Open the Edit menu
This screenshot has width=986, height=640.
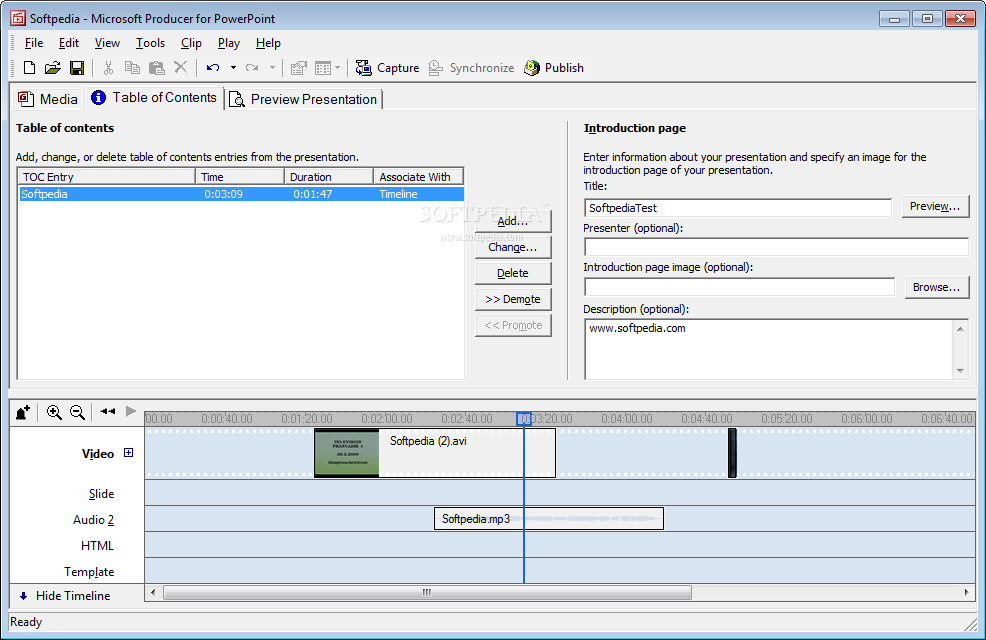(69, 43)
